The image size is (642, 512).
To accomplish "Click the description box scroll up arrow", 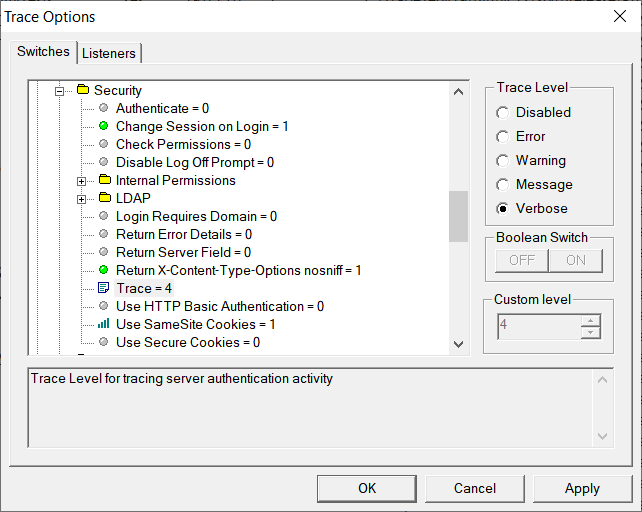I will 602,380.
